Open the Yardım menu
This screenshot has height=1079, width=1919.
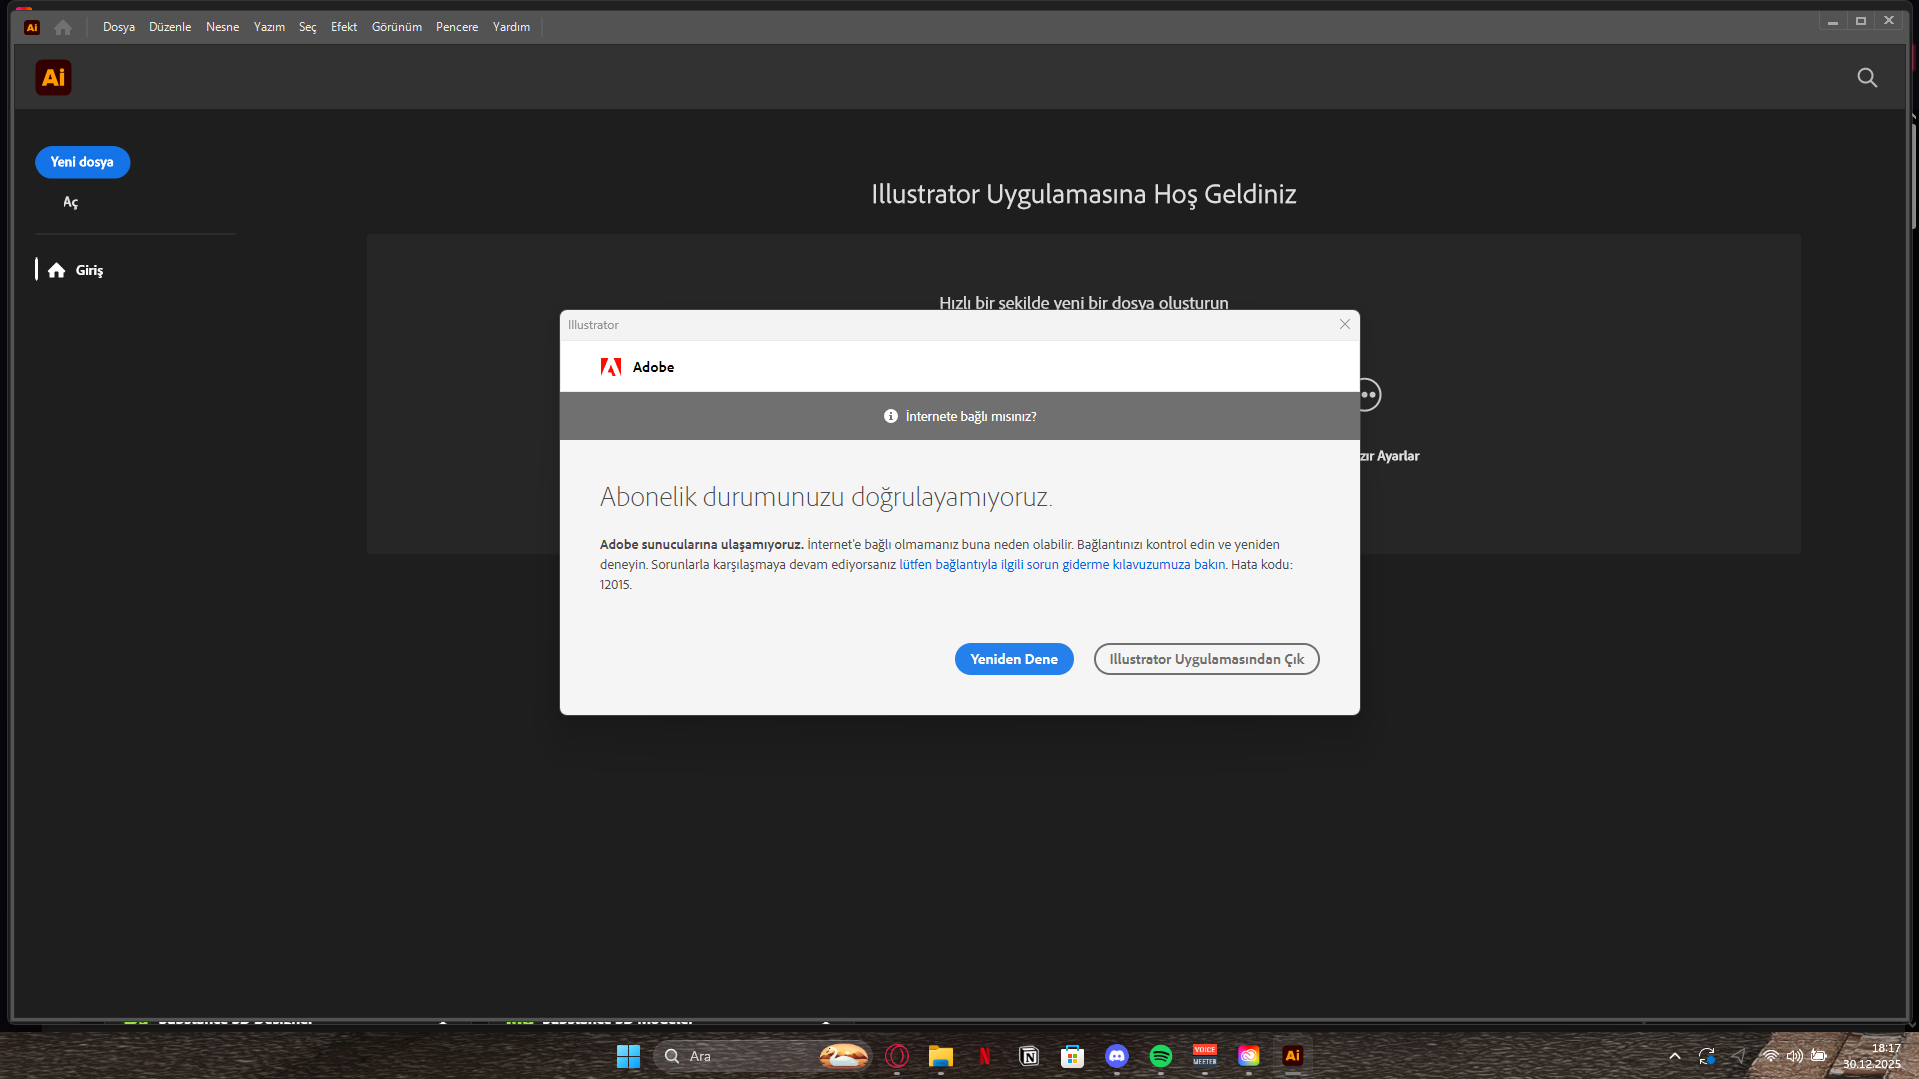(512, 27)
